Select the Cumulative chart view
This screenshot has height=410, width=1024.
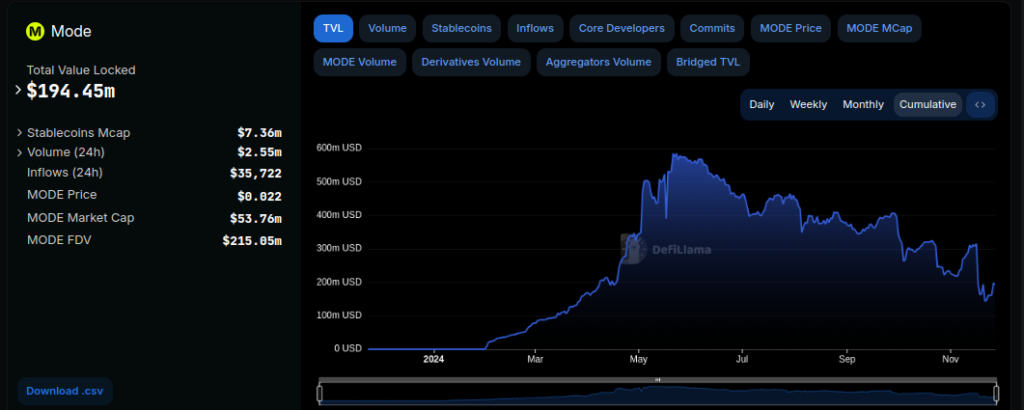927,104
